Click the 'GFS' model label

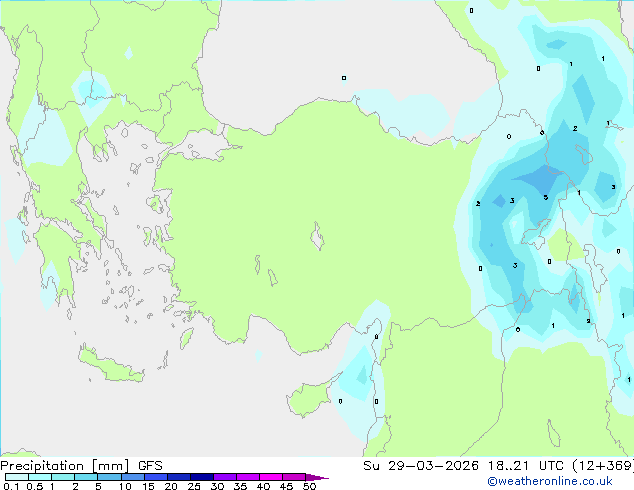[x=150, y=466]
